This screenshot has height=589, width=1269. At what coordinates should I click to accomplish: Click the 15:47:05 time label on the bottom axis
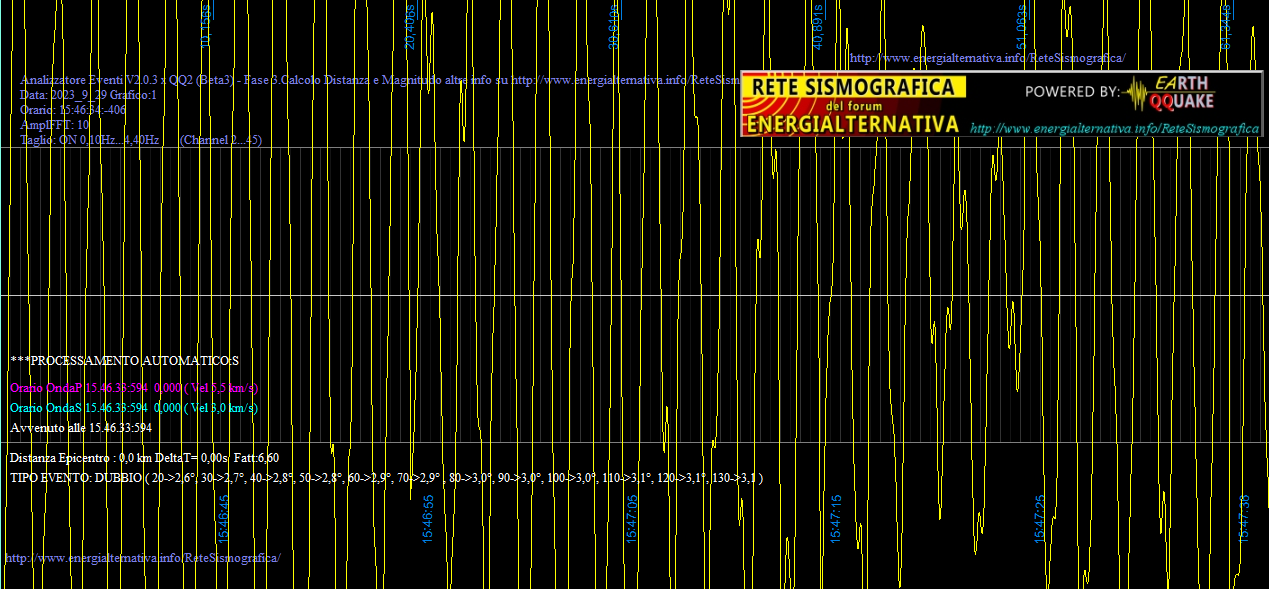click(632, 518)
